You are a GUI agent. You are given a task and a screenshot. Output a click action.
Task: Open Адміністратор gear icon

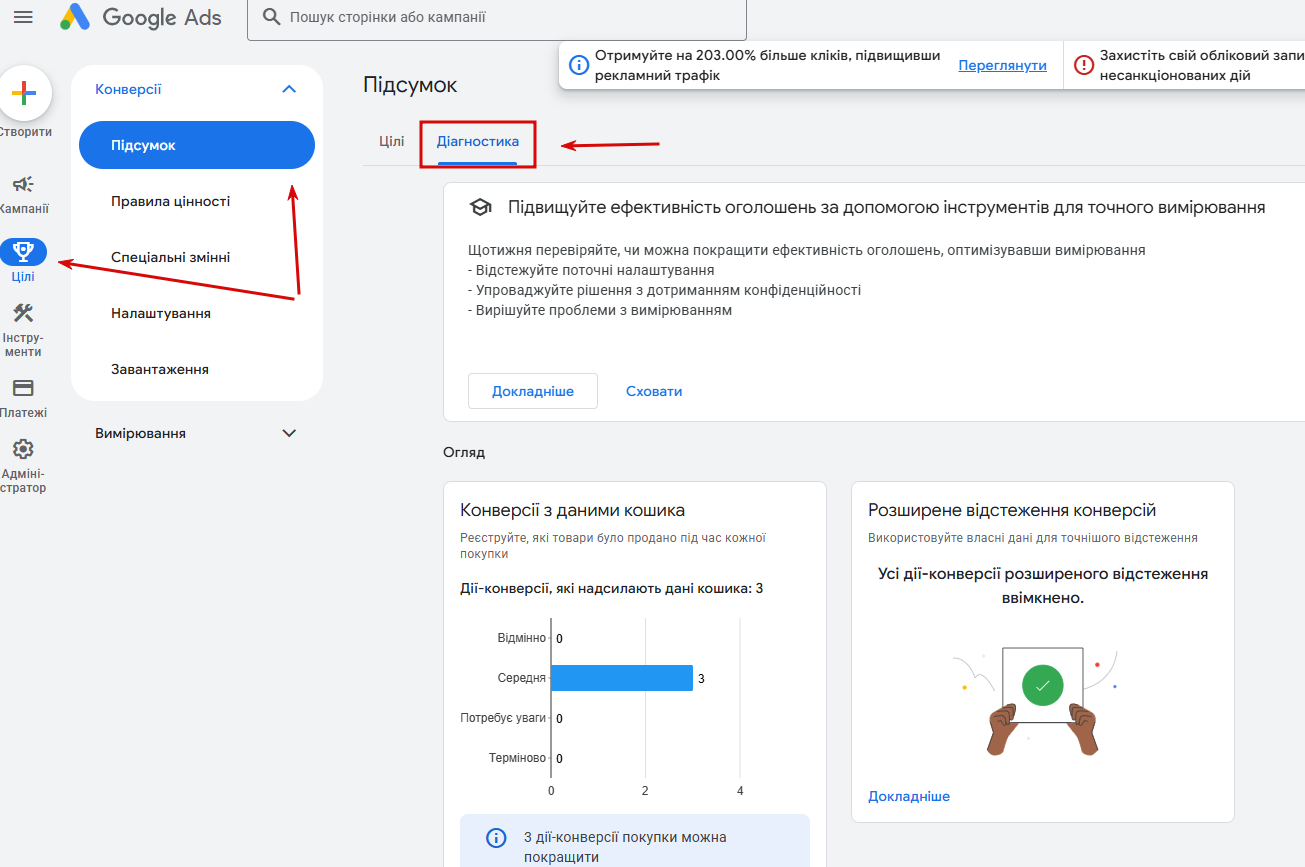23,449
